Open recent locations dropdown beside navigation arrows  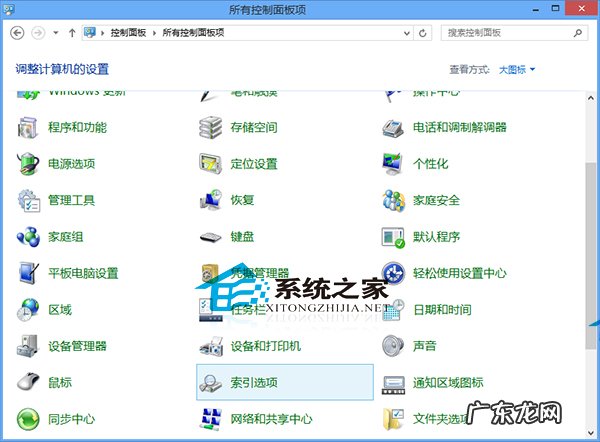coord(56,33)
